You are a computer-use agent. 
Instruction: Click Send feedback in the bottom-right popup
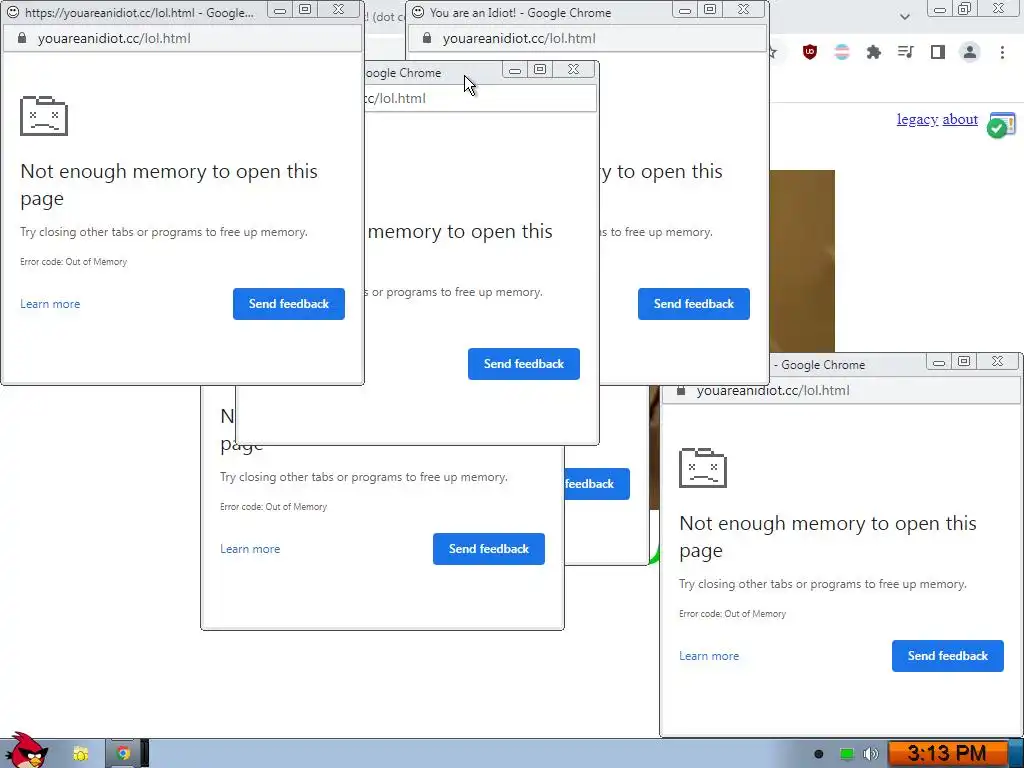coord(948,656)
